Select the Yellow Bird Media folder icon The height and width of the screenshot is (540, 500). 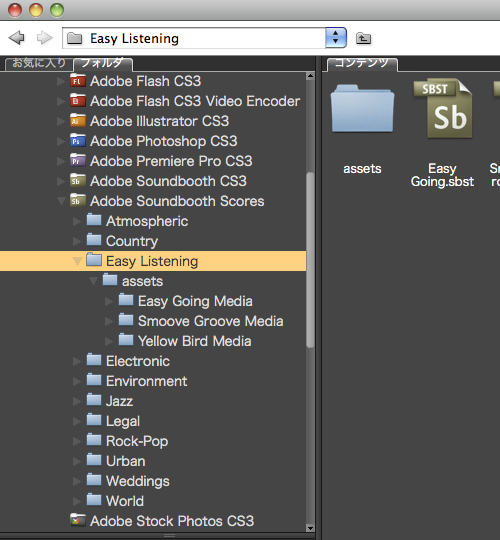pyautogui.click(x=126, y=340)
